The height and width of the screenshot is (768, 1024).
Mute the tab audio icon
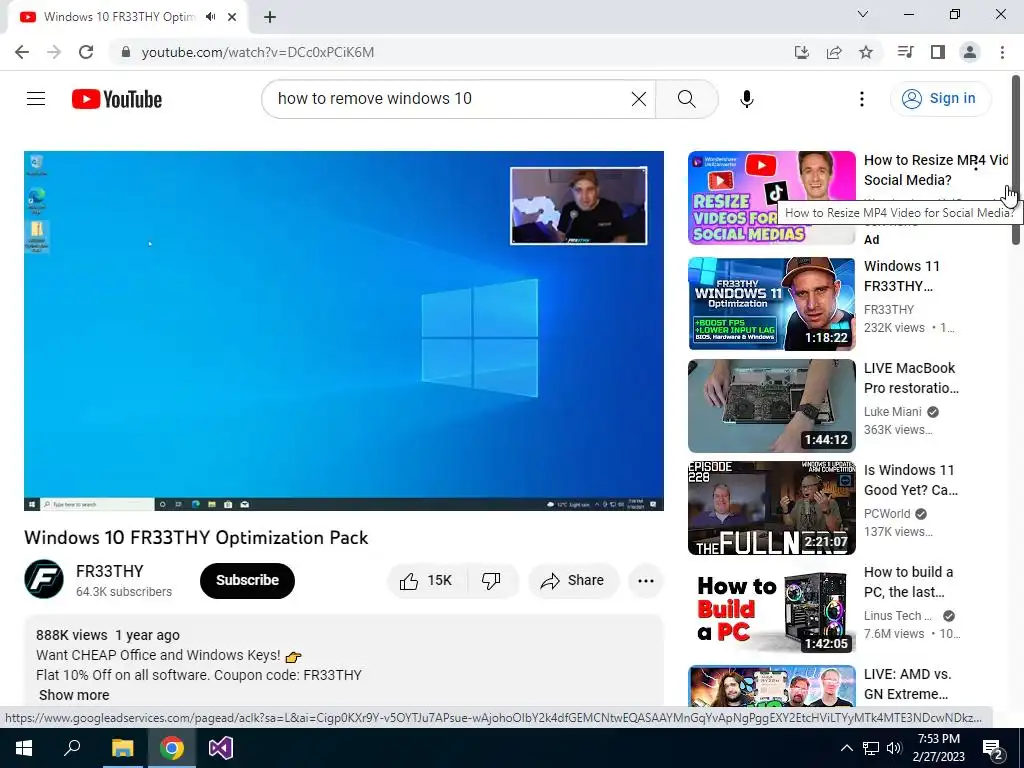click(x=210, y=17)
